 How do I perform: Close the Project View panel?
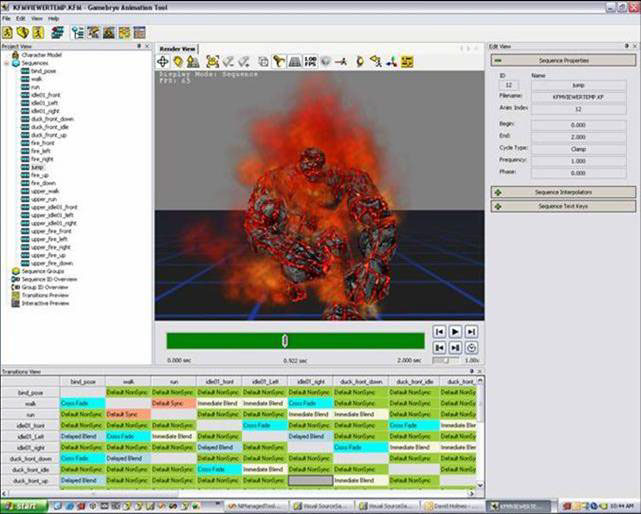coord(147,46)
